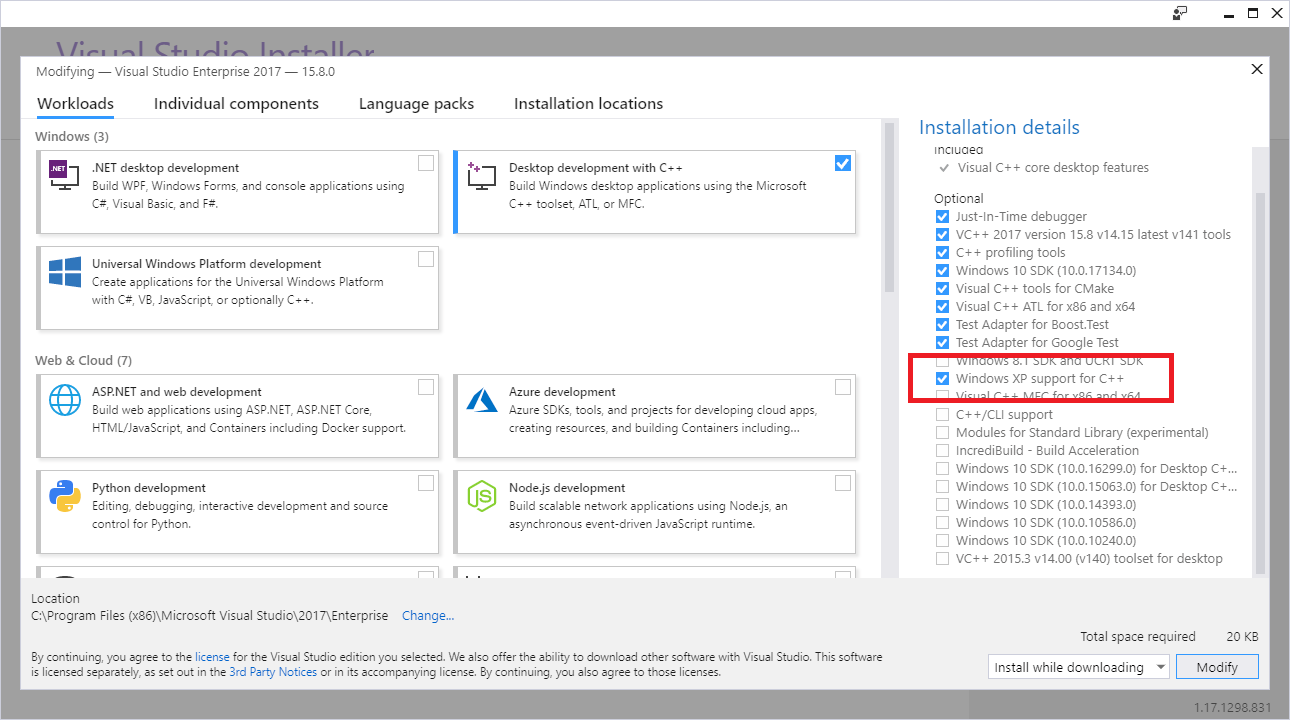Uncheck Visual C++ tools for CMake

[x=942, y=289]
